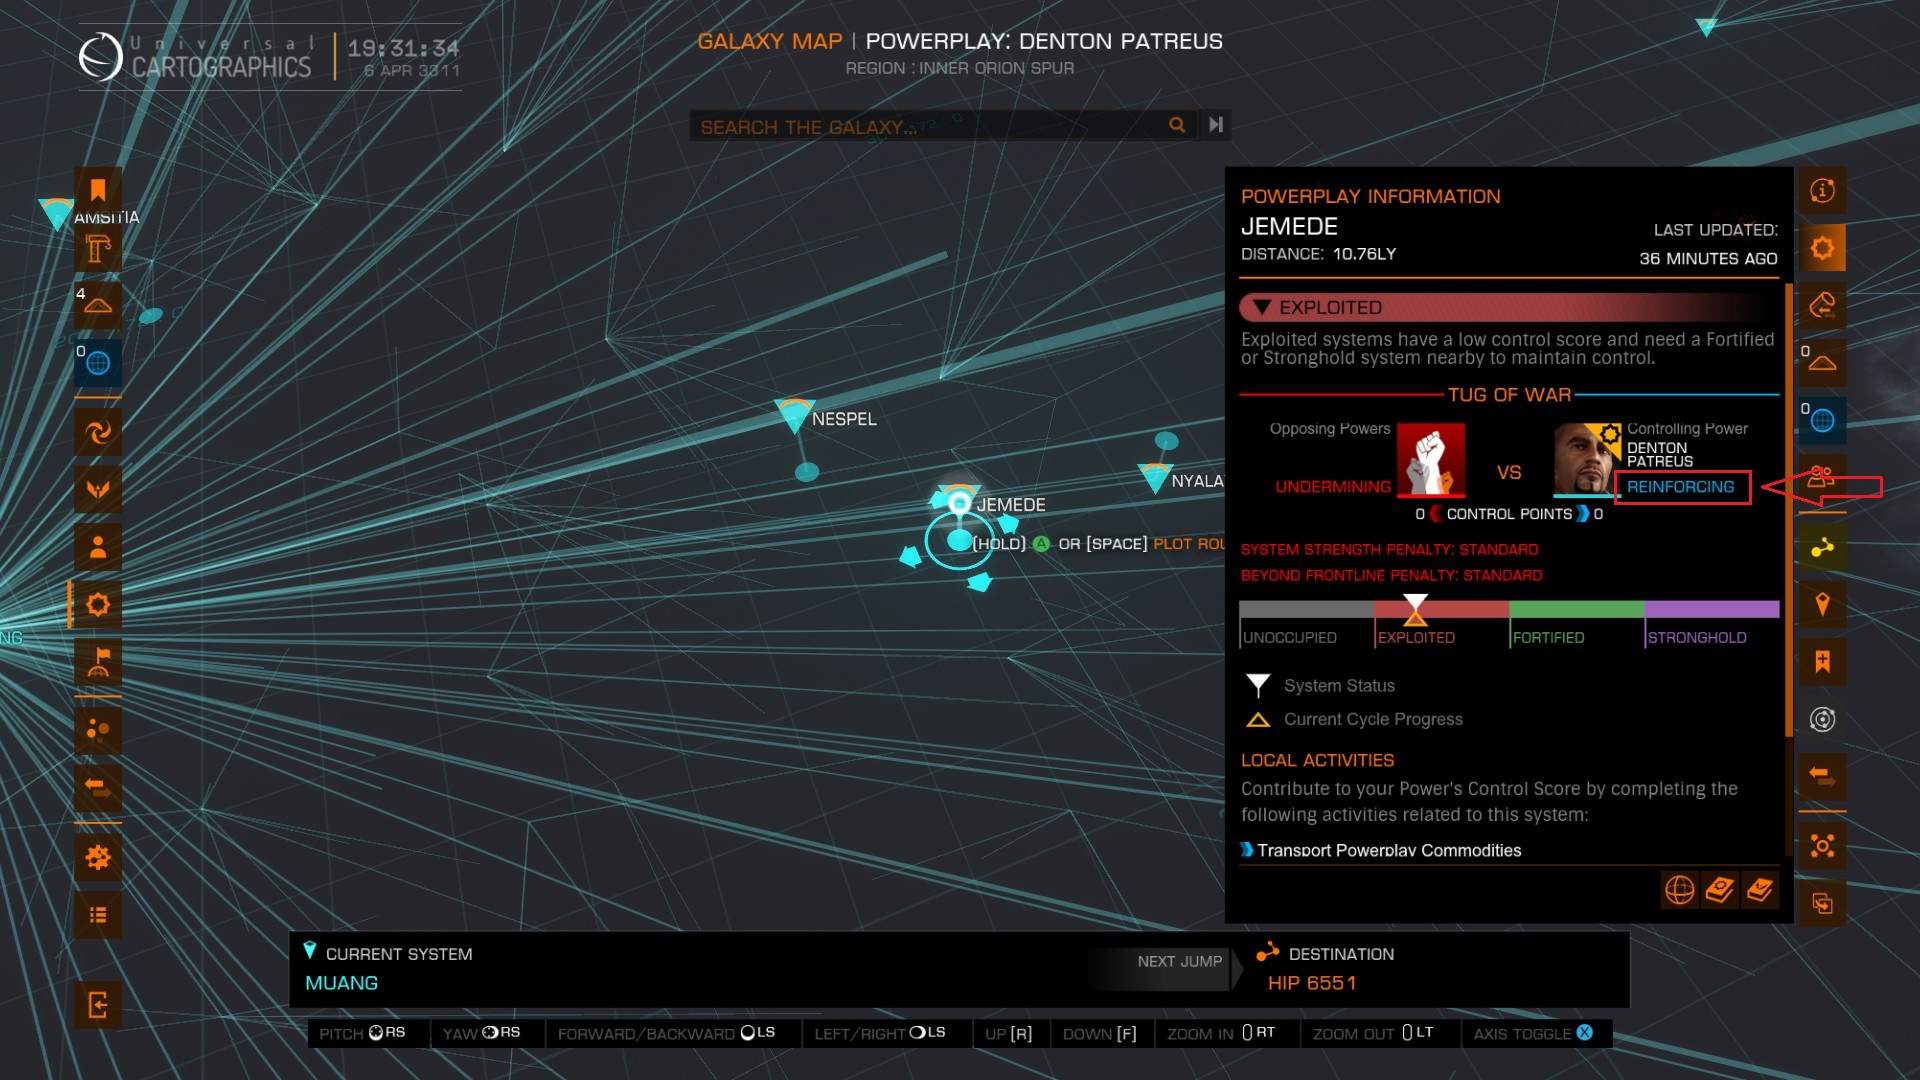Select the Powerplay gear tab in left sidebar
Screen dimensions: 1920x1080
(x=98, y=605)
